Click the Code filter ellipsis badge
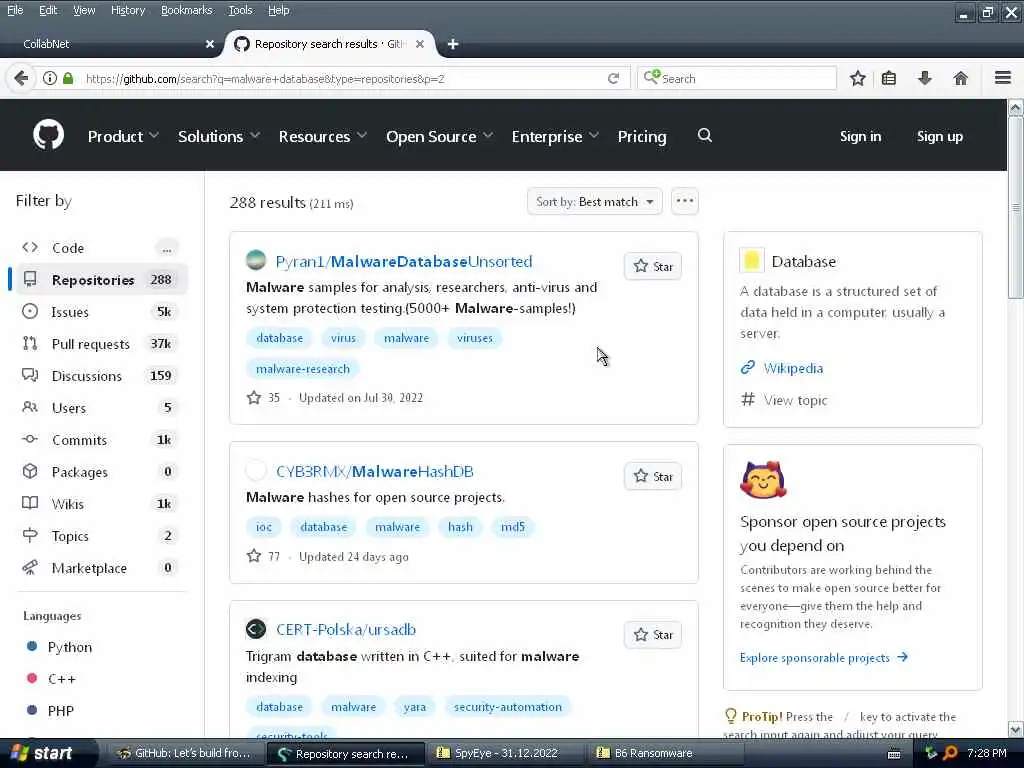 coord(167,248)
